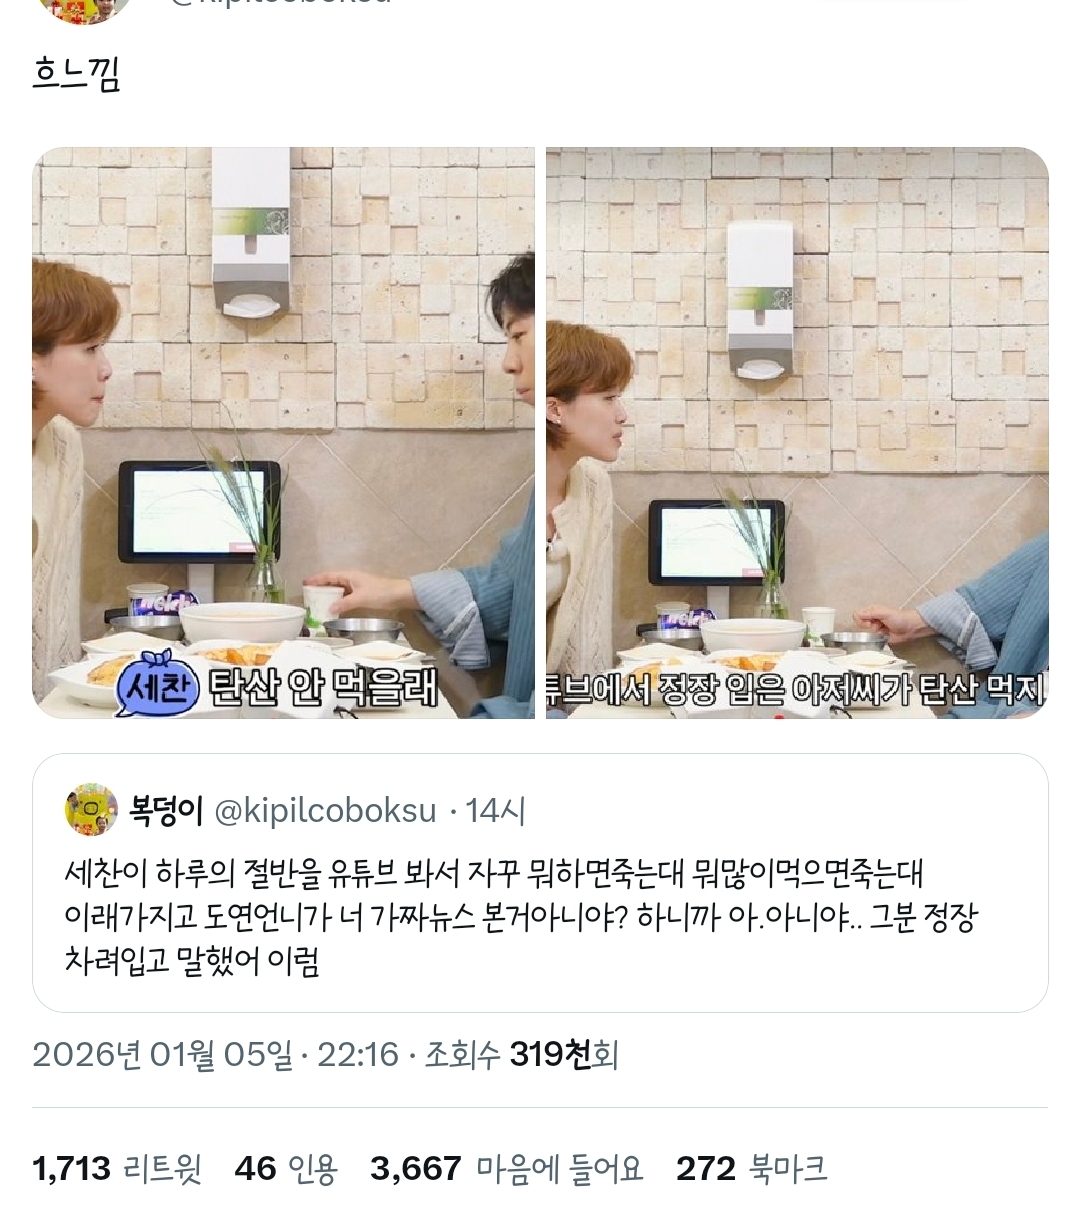Click the blue 세찬 name bubble

pyautogui.click(x=158, y=690)
